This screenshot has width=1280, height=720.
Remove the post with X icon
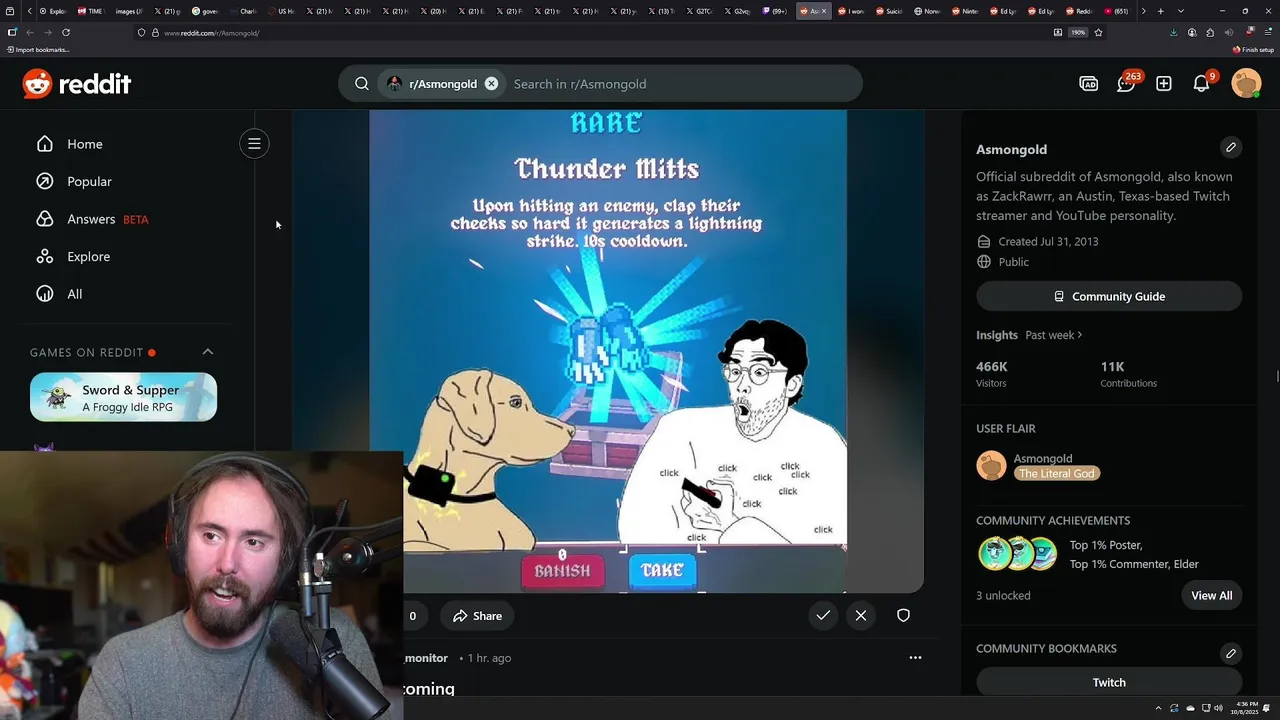pyautogui.click(x=861, y=616)
